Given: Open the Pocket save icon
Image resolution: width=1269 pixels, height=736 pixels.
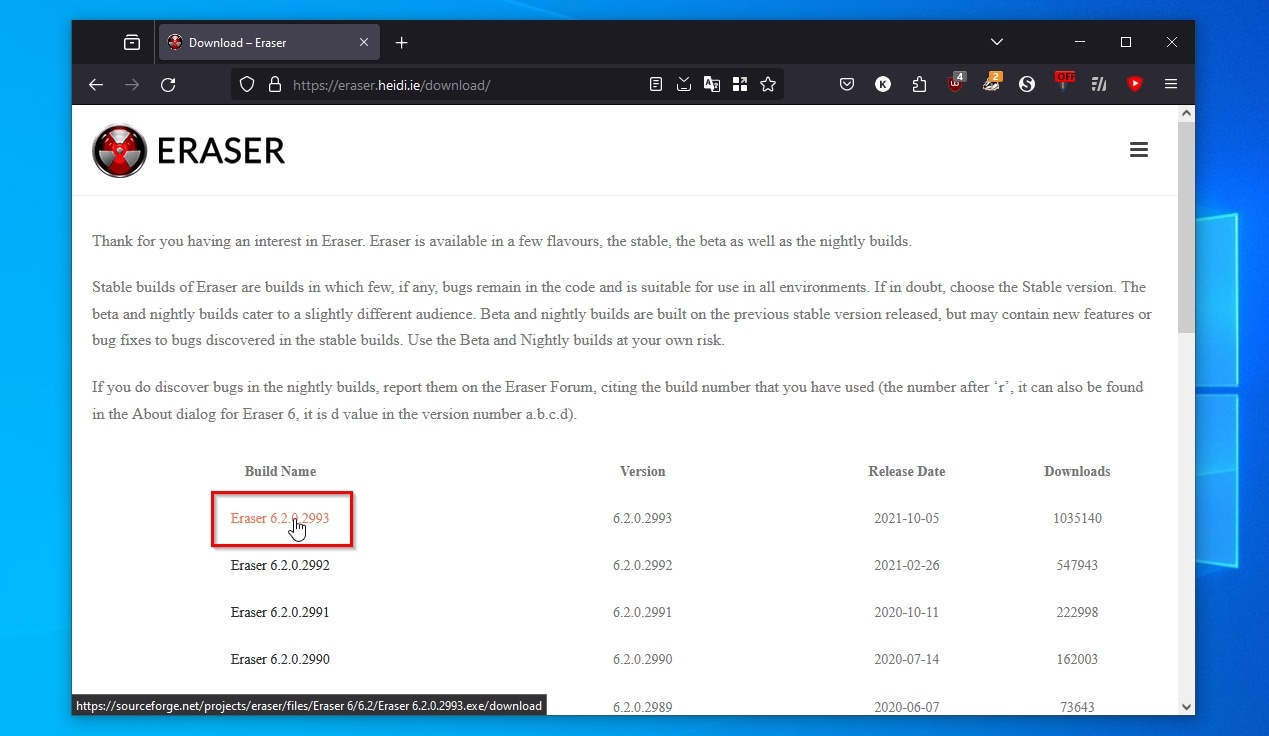Looking at the screenshot, I should [x=847, y=85].
